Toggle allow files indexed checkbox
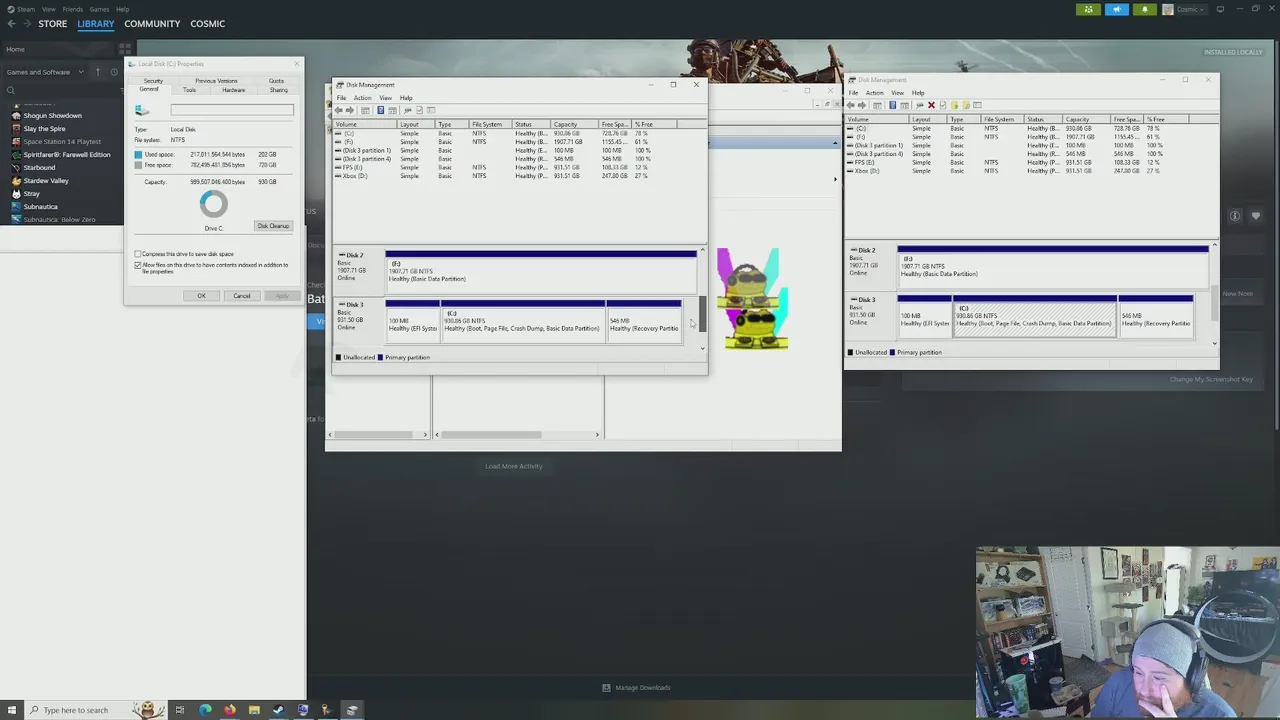 138,265
